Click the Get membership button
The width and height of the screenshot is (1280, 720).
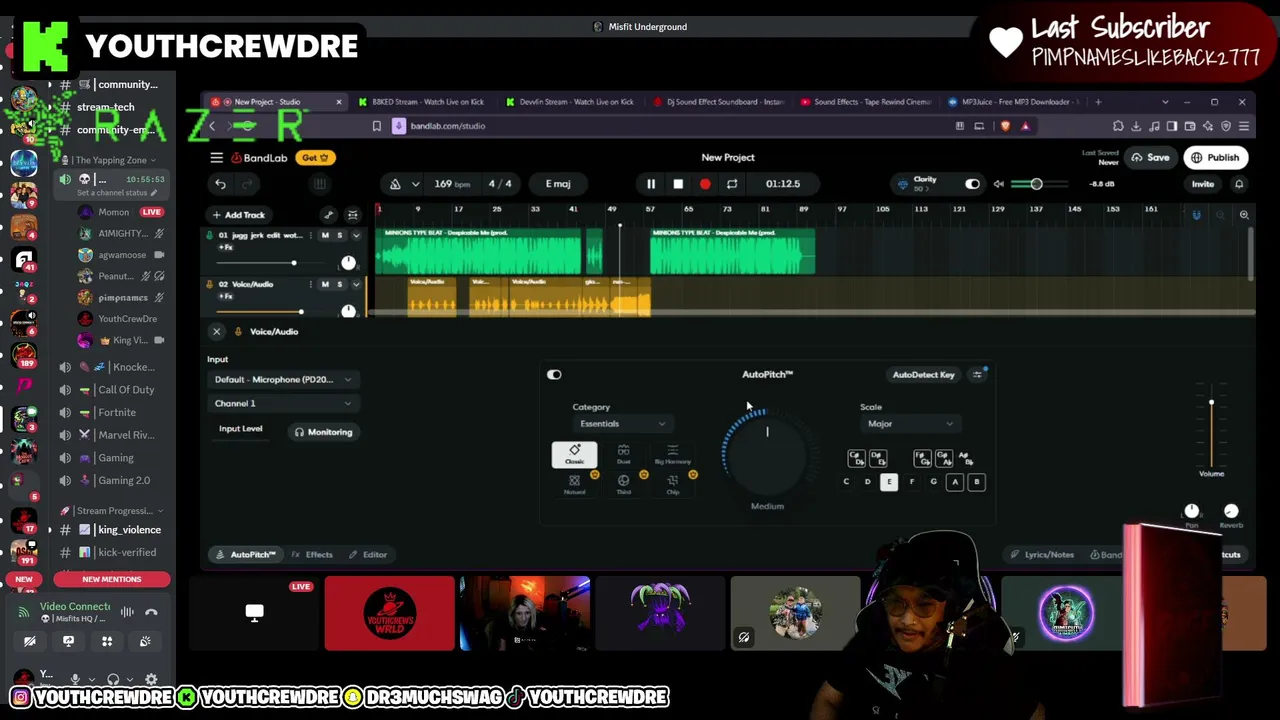[316, 158]
